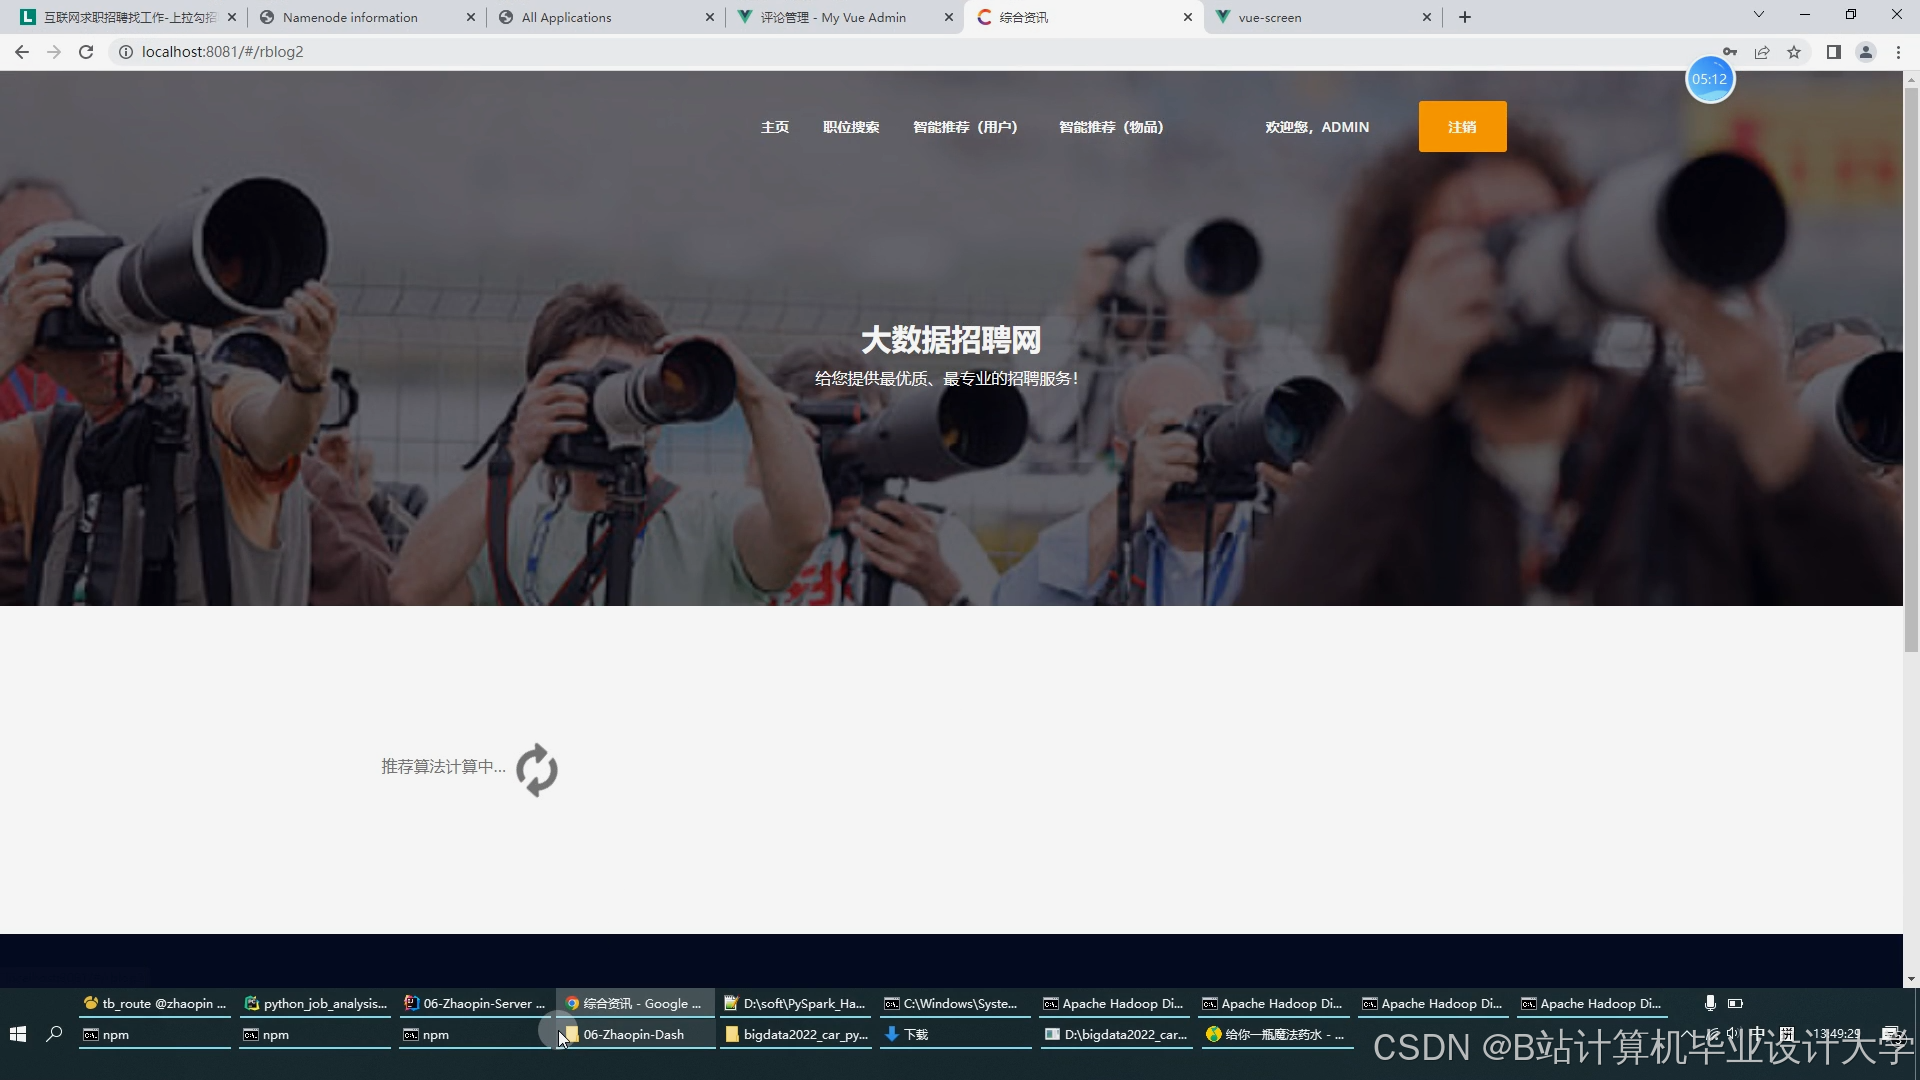The image size is (1920, 1080).
Task: Open a new tab with plus button
Action: (1465, 17)
